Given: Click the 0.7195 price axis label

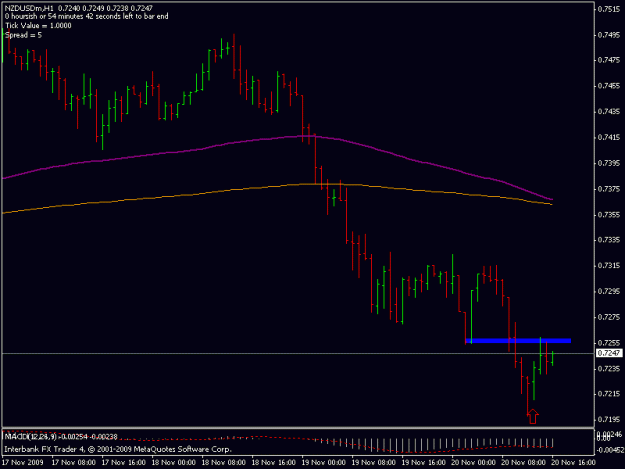Looking at the screenshot, I should 609,419.
